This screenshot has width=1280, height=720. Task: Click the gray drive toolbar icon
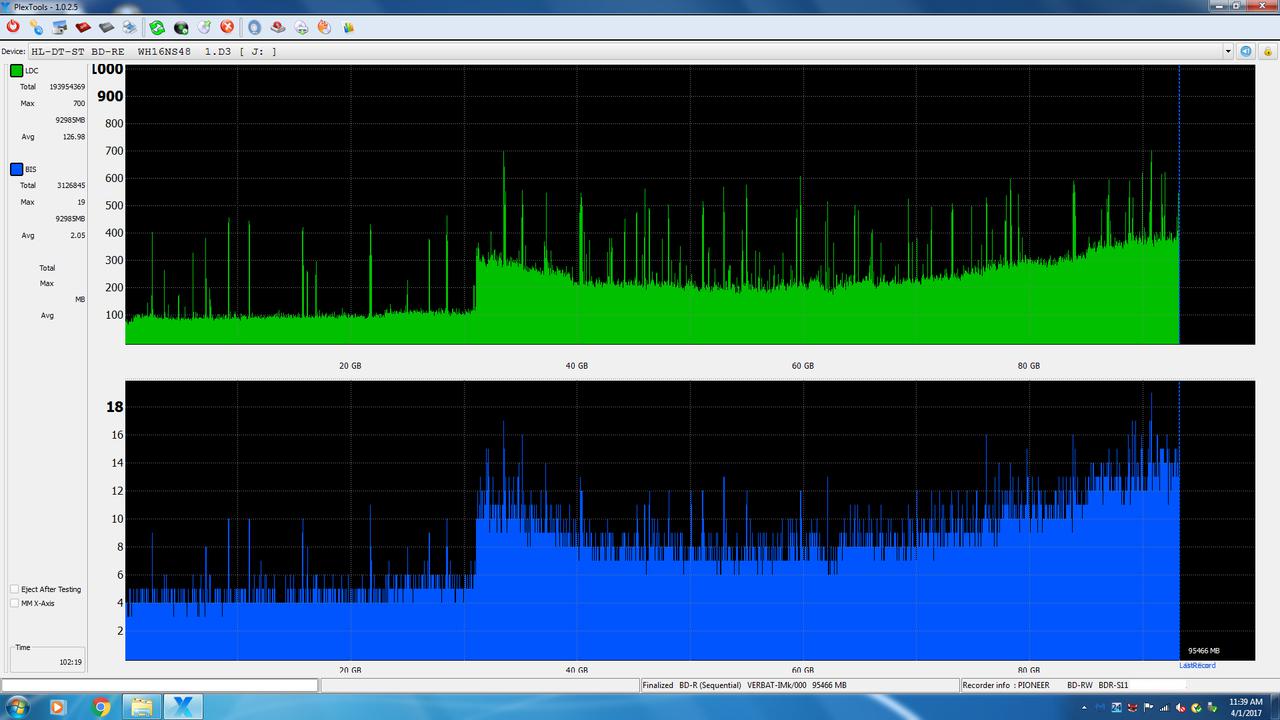pyautogui.click(x=106, y=27)
